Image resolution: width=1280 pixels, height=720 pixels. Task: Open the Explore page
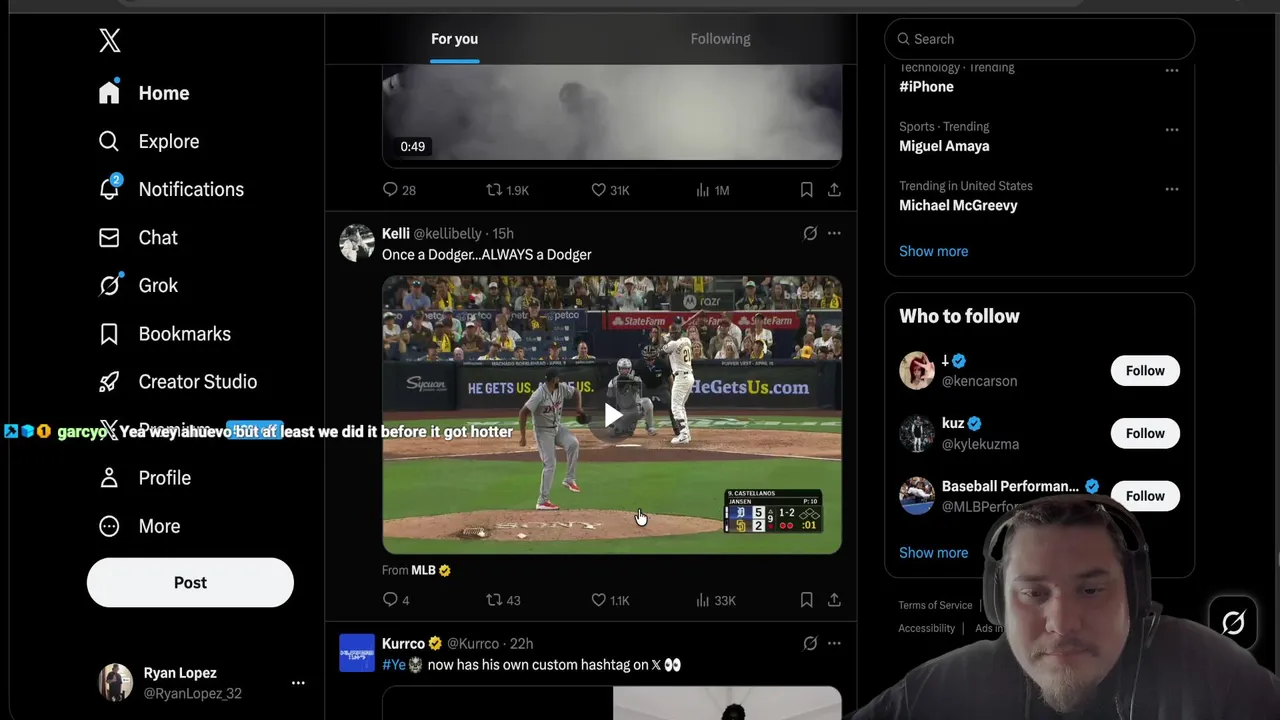pyautogui.click(x=150, y=141)
